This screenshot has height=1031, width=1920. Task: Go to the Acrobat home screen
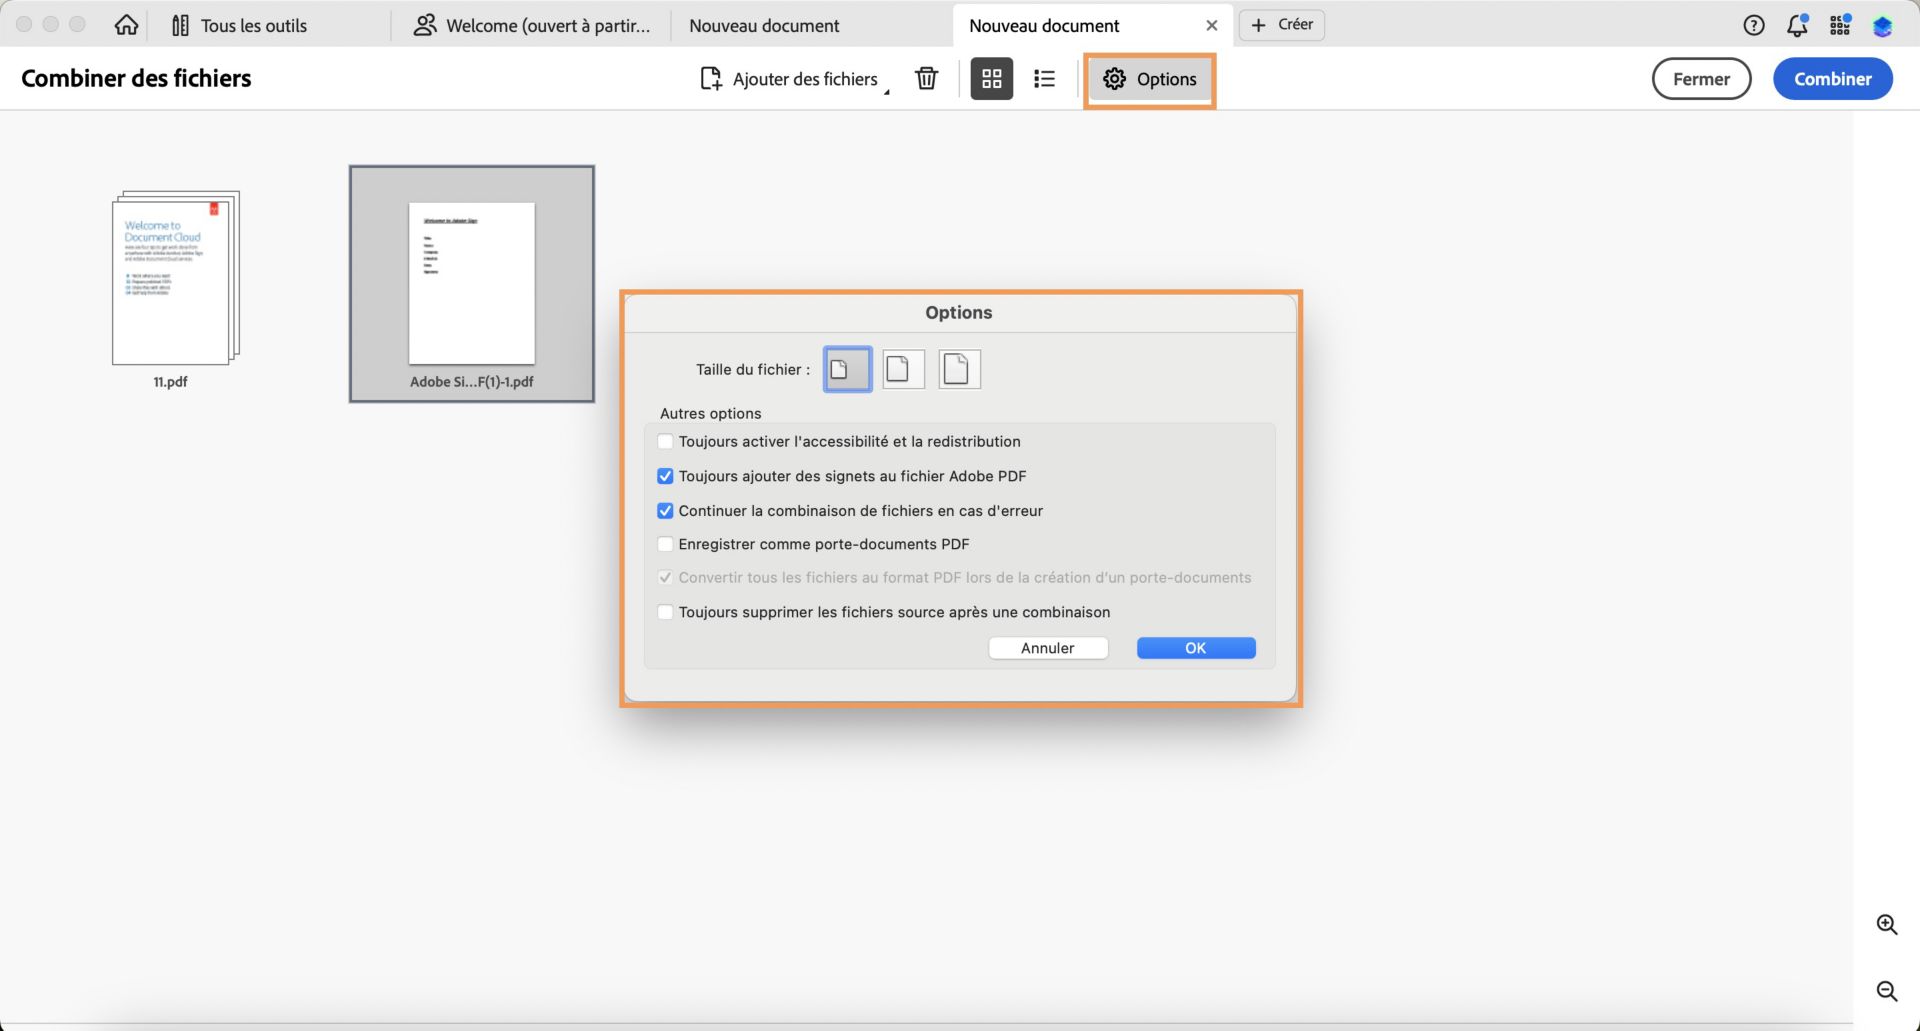click(x=126, y=25)
